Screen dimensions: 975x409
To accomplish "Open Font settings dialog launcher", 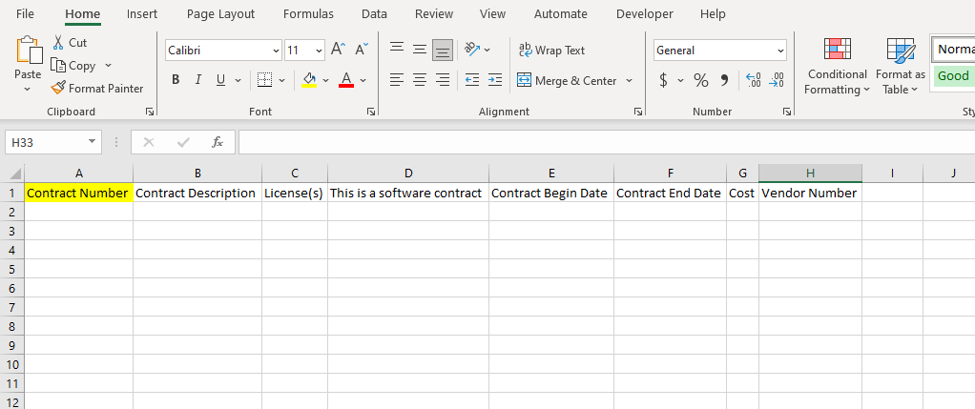I will 371,112.
